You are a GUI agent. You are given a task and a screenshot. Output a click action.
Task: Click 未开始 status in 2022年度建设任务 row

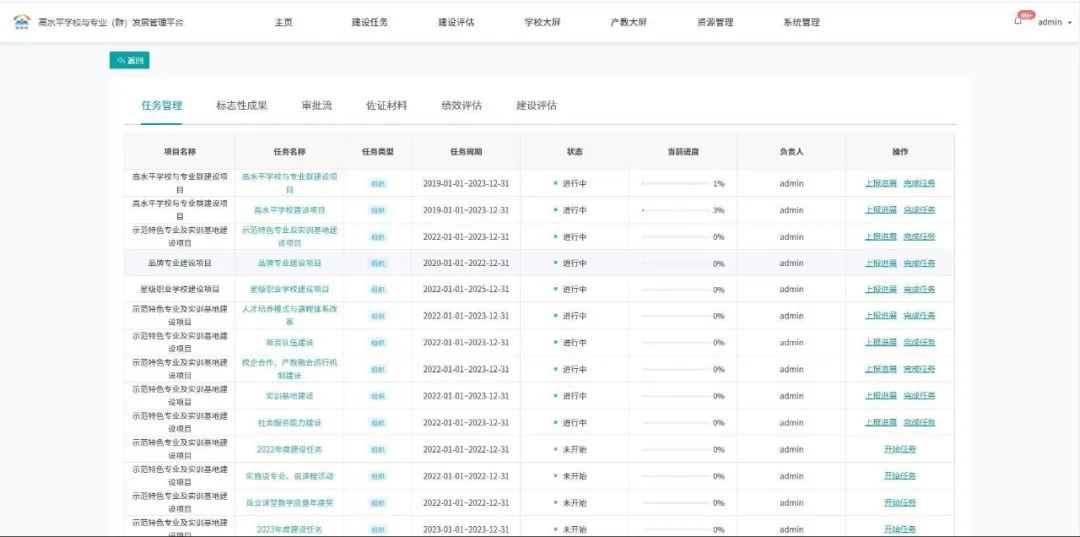[x=574, y=450]
